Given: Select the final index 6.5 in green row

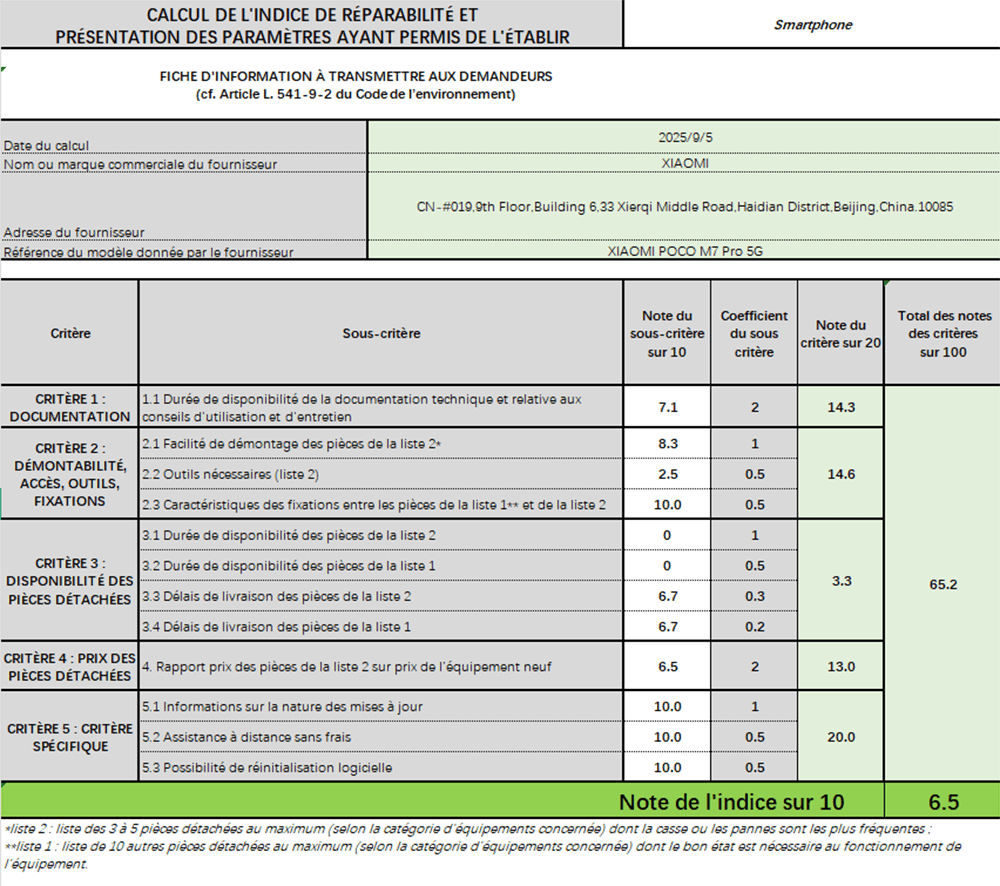Looking at the screenshot, I should tap(943, 802).
